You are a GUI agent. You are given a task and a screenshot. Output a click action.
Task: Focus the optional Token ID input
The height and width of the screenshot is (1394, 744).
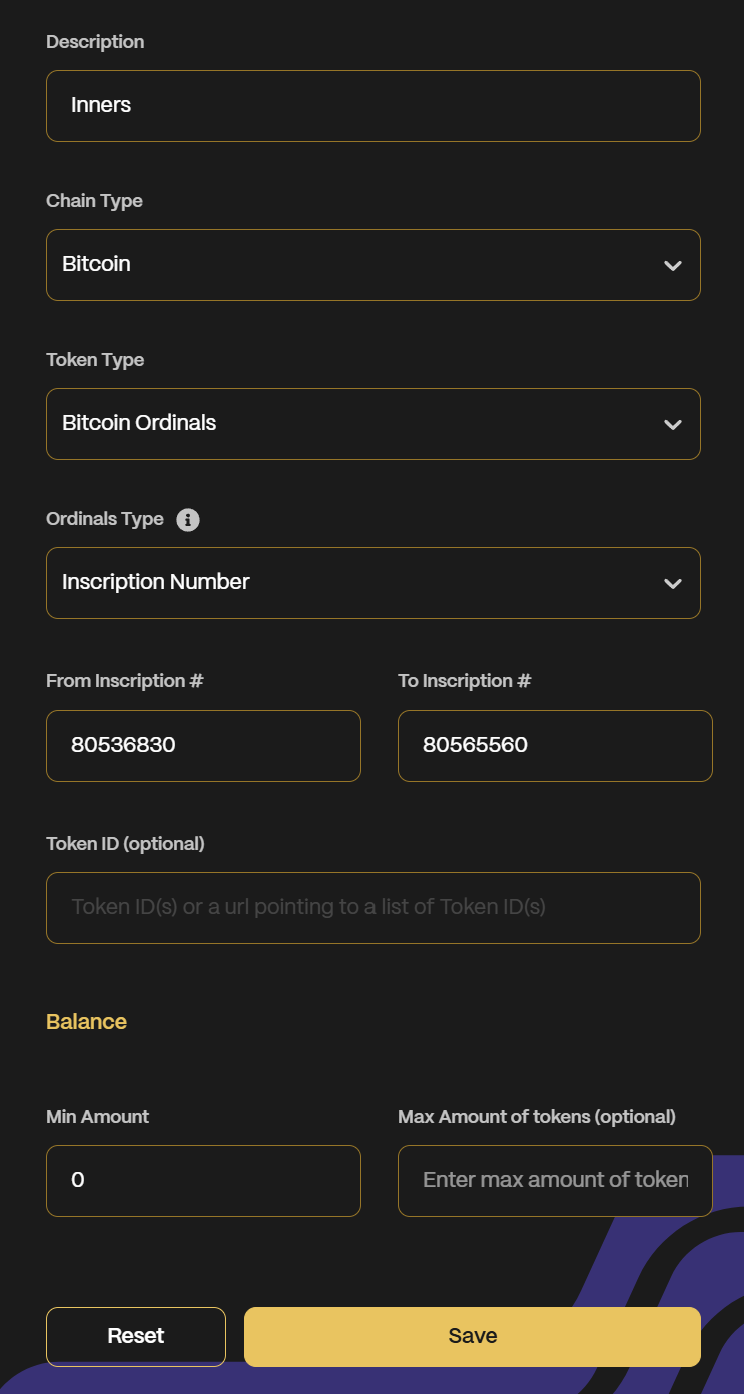click(x=373, y=908)
